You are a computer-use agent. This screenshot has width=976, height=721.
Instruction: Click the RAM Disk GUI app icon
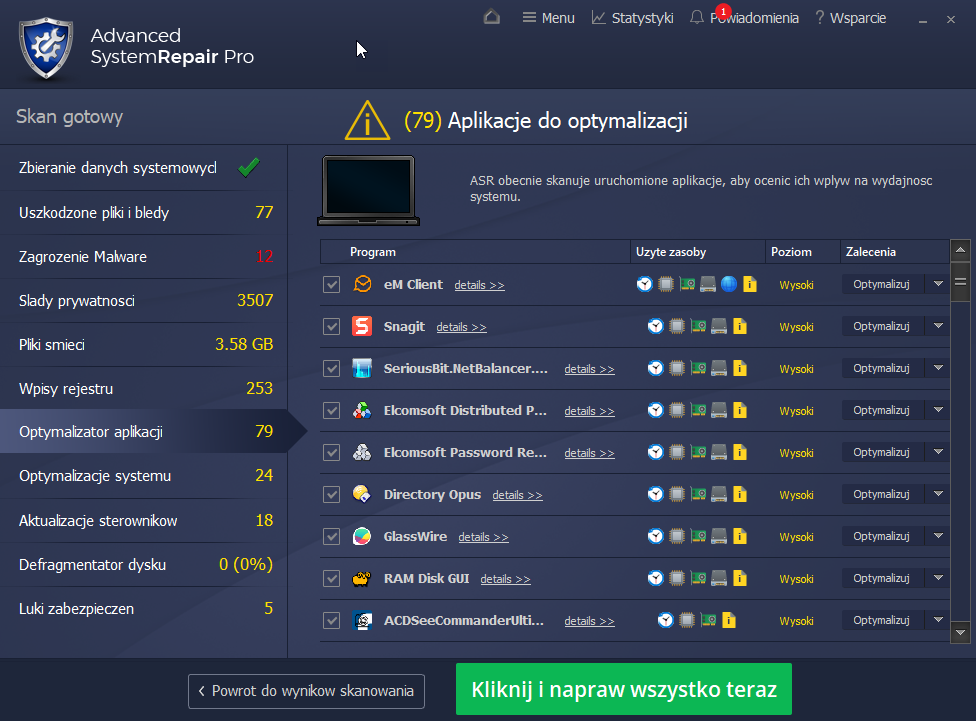(x=362, y=578)
